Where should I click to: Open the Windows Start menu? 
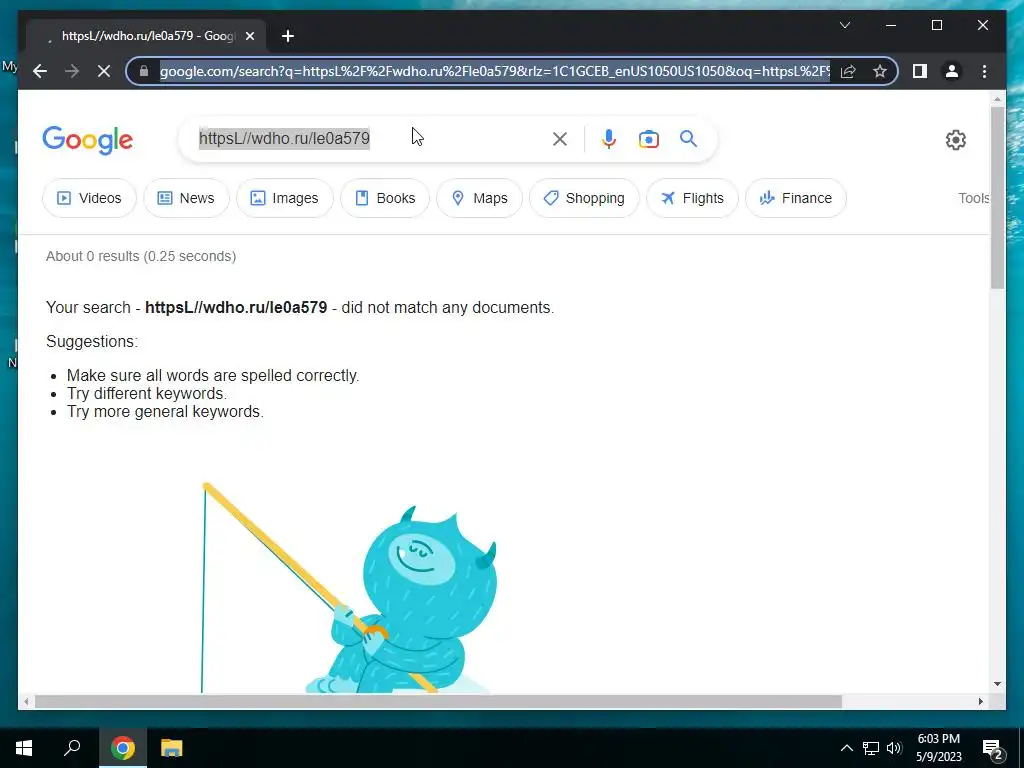point(24,748)
